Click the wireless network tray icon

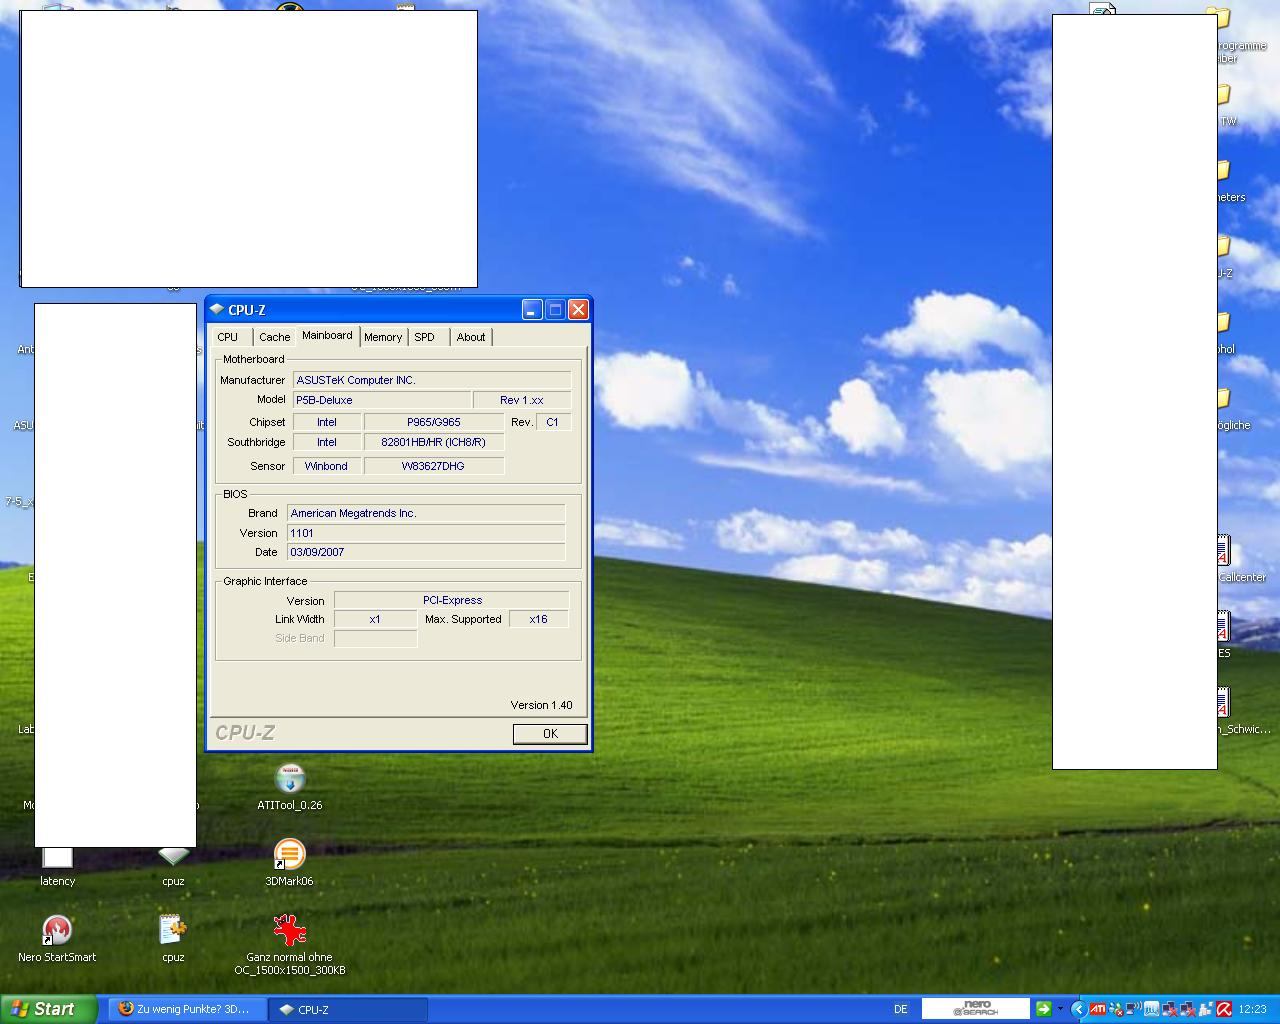click(x=1133, y=1009)
